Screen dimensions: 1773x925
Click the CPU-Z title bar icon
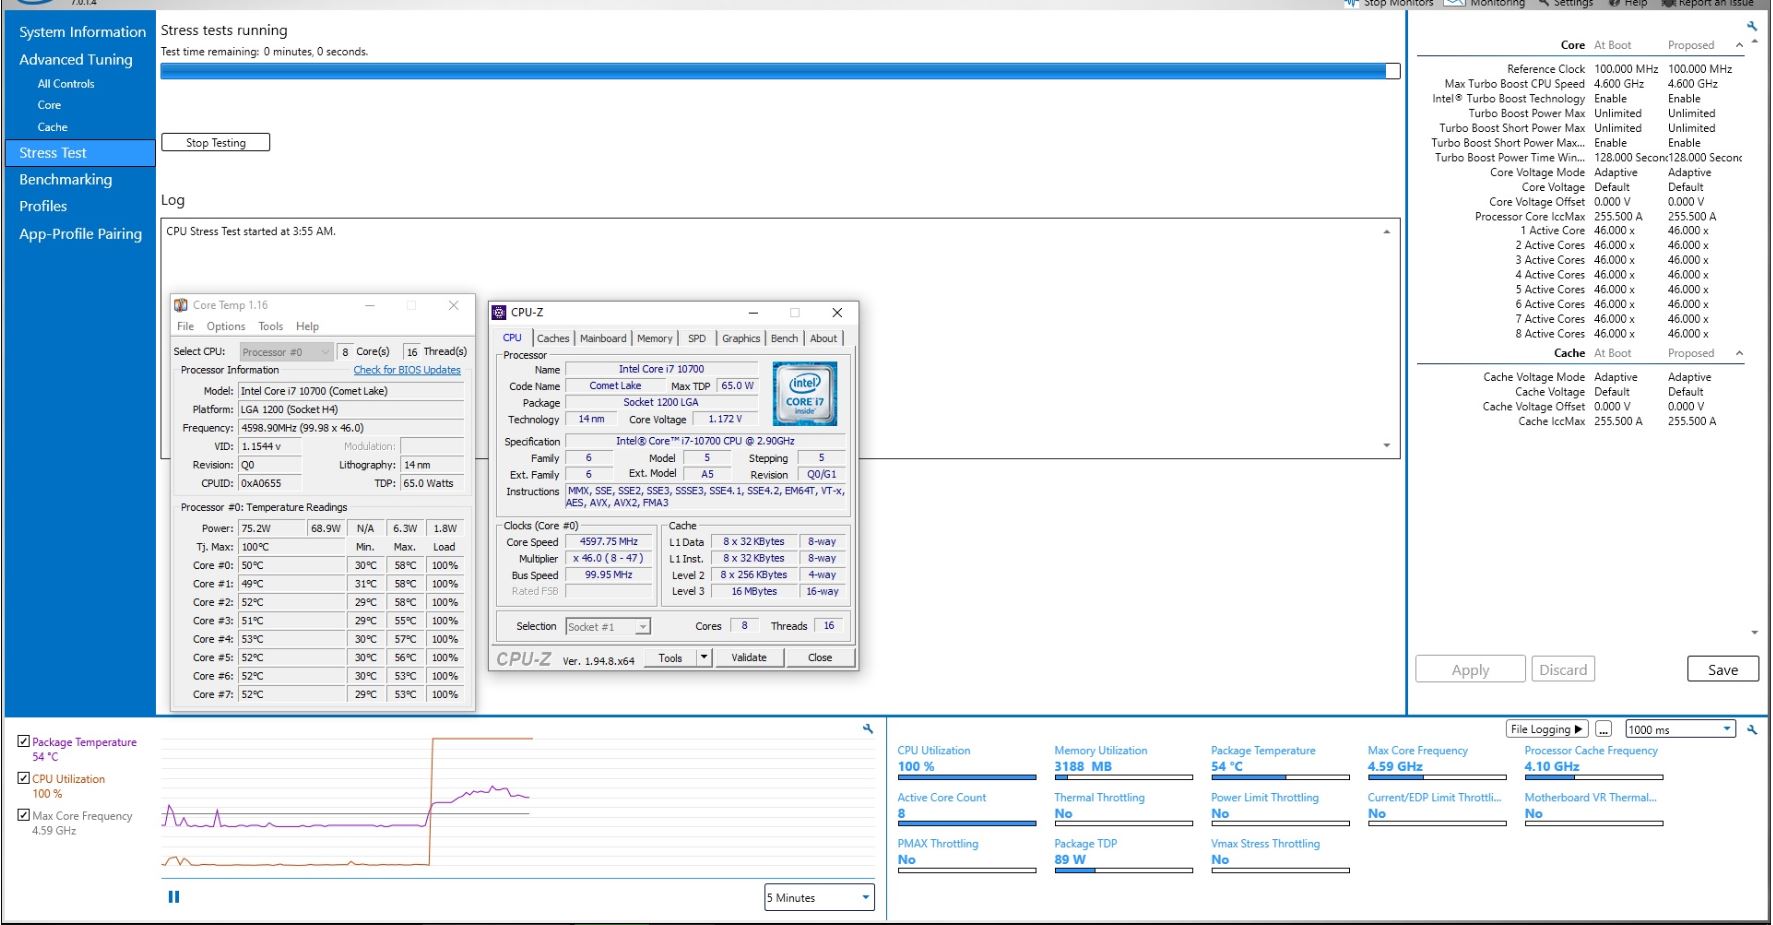pos(499,312)
